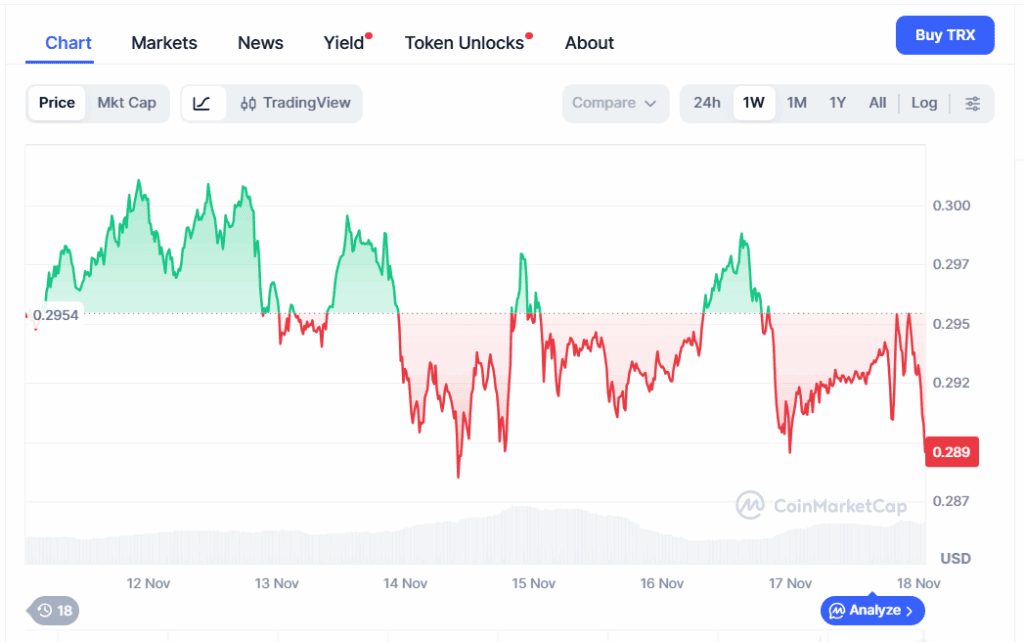This screenshot has height=642, width=1024.
Task: Click the red 0.289 price label
Action: [x=951, y=452]
